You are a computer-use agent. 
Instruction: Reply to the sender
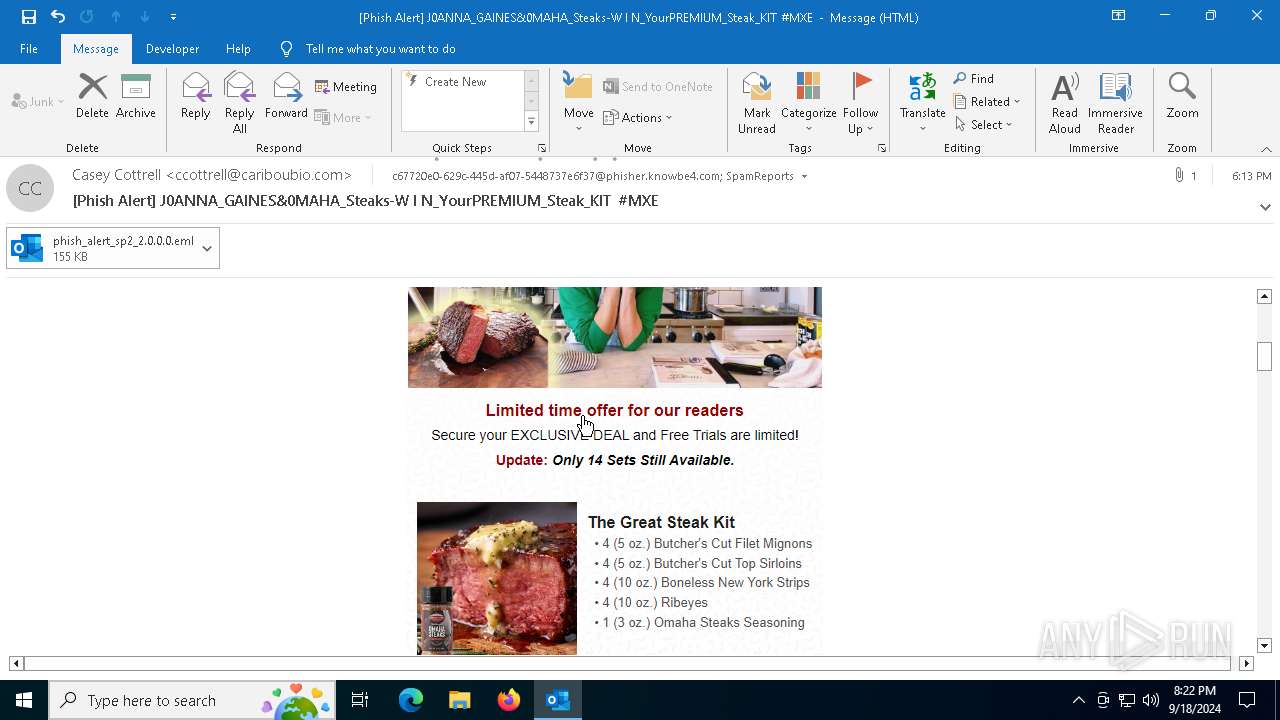click(x=196, y=96)
